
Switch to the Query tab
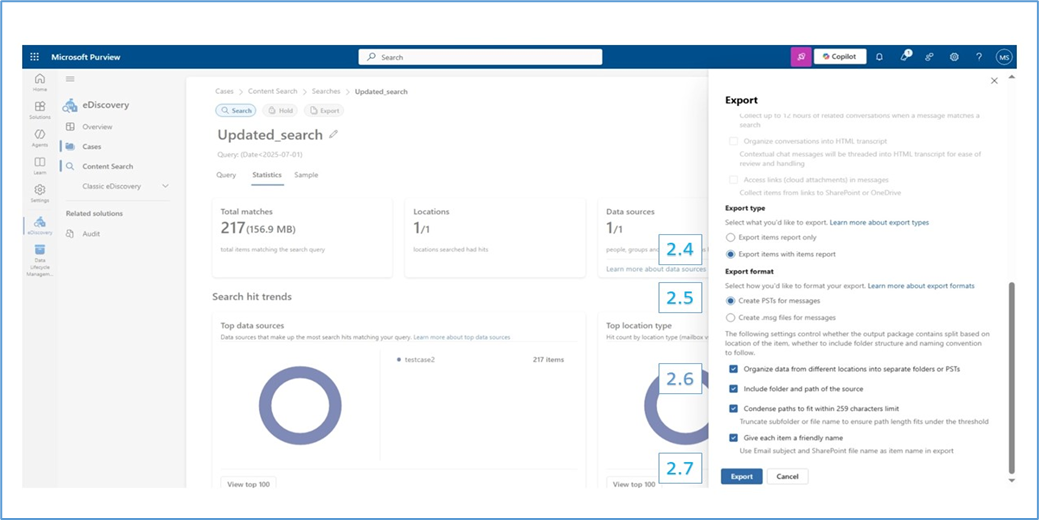226,175
